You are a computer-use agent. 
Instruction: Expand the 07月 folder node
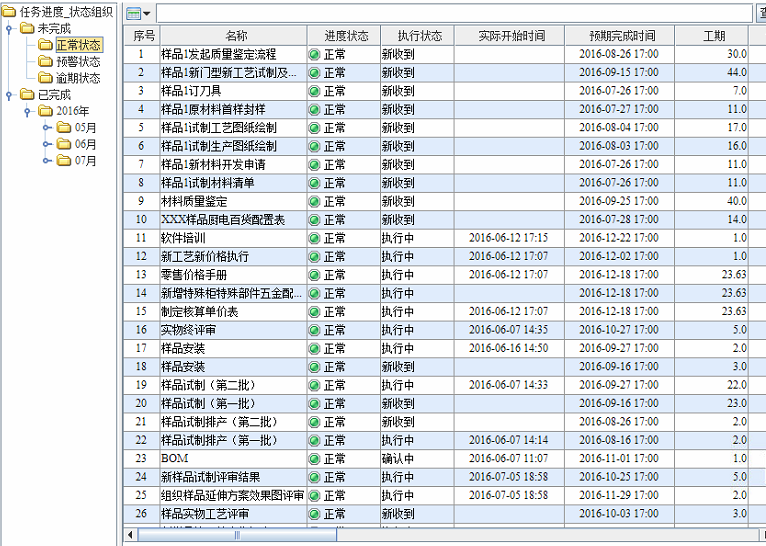(45, 160)
